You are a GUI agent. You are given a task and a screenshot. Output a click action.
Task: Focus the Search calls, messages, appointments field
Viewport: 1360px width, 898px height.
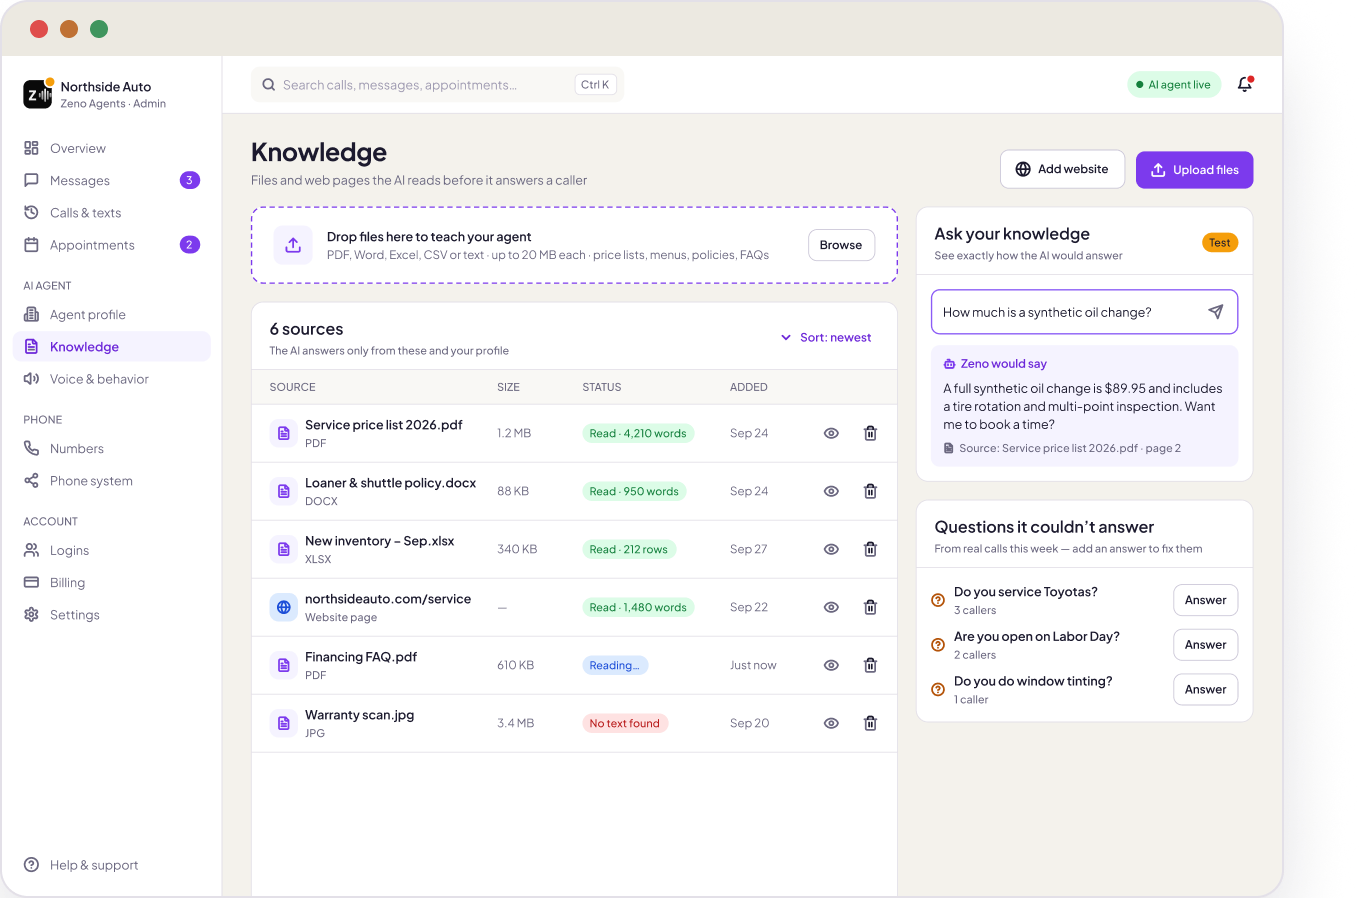(x=437, y=85)
